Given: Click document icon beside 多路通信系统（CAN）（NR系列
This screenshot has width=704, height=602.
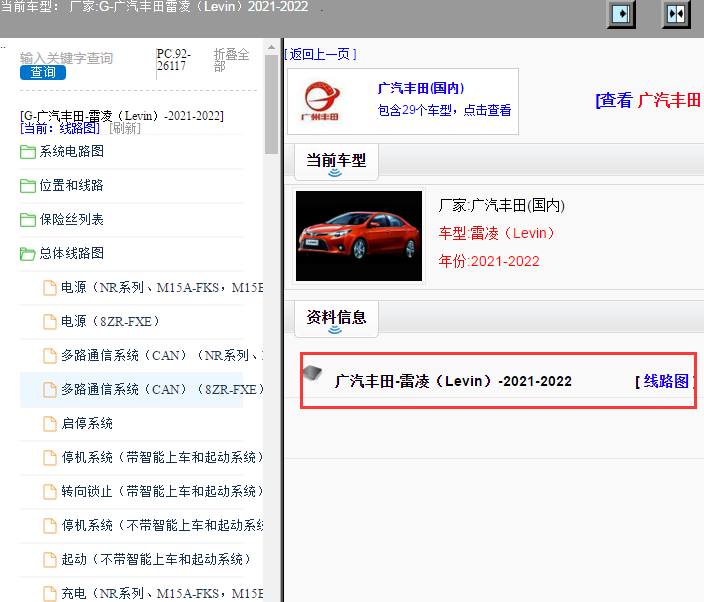Looking at the screenshot, I should coord(49,356).
